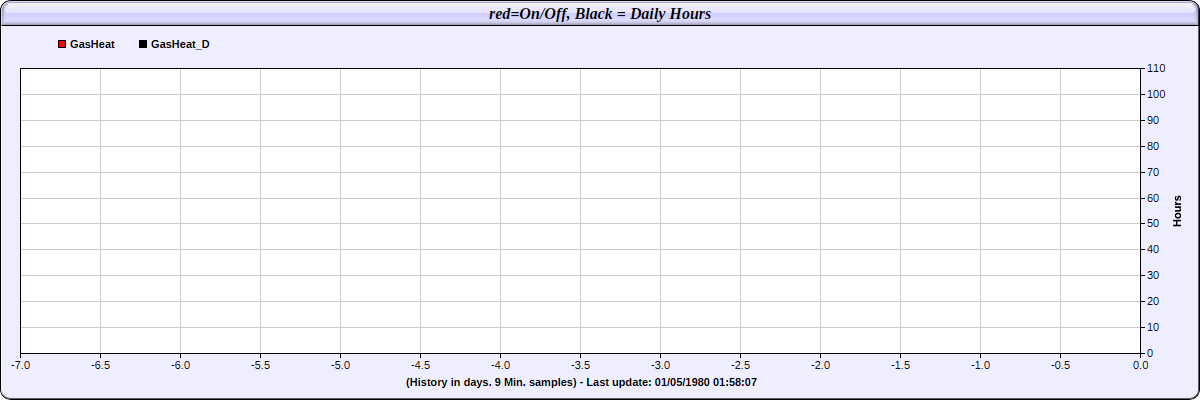Click the y-axis label 20

tap(1153, 301)
